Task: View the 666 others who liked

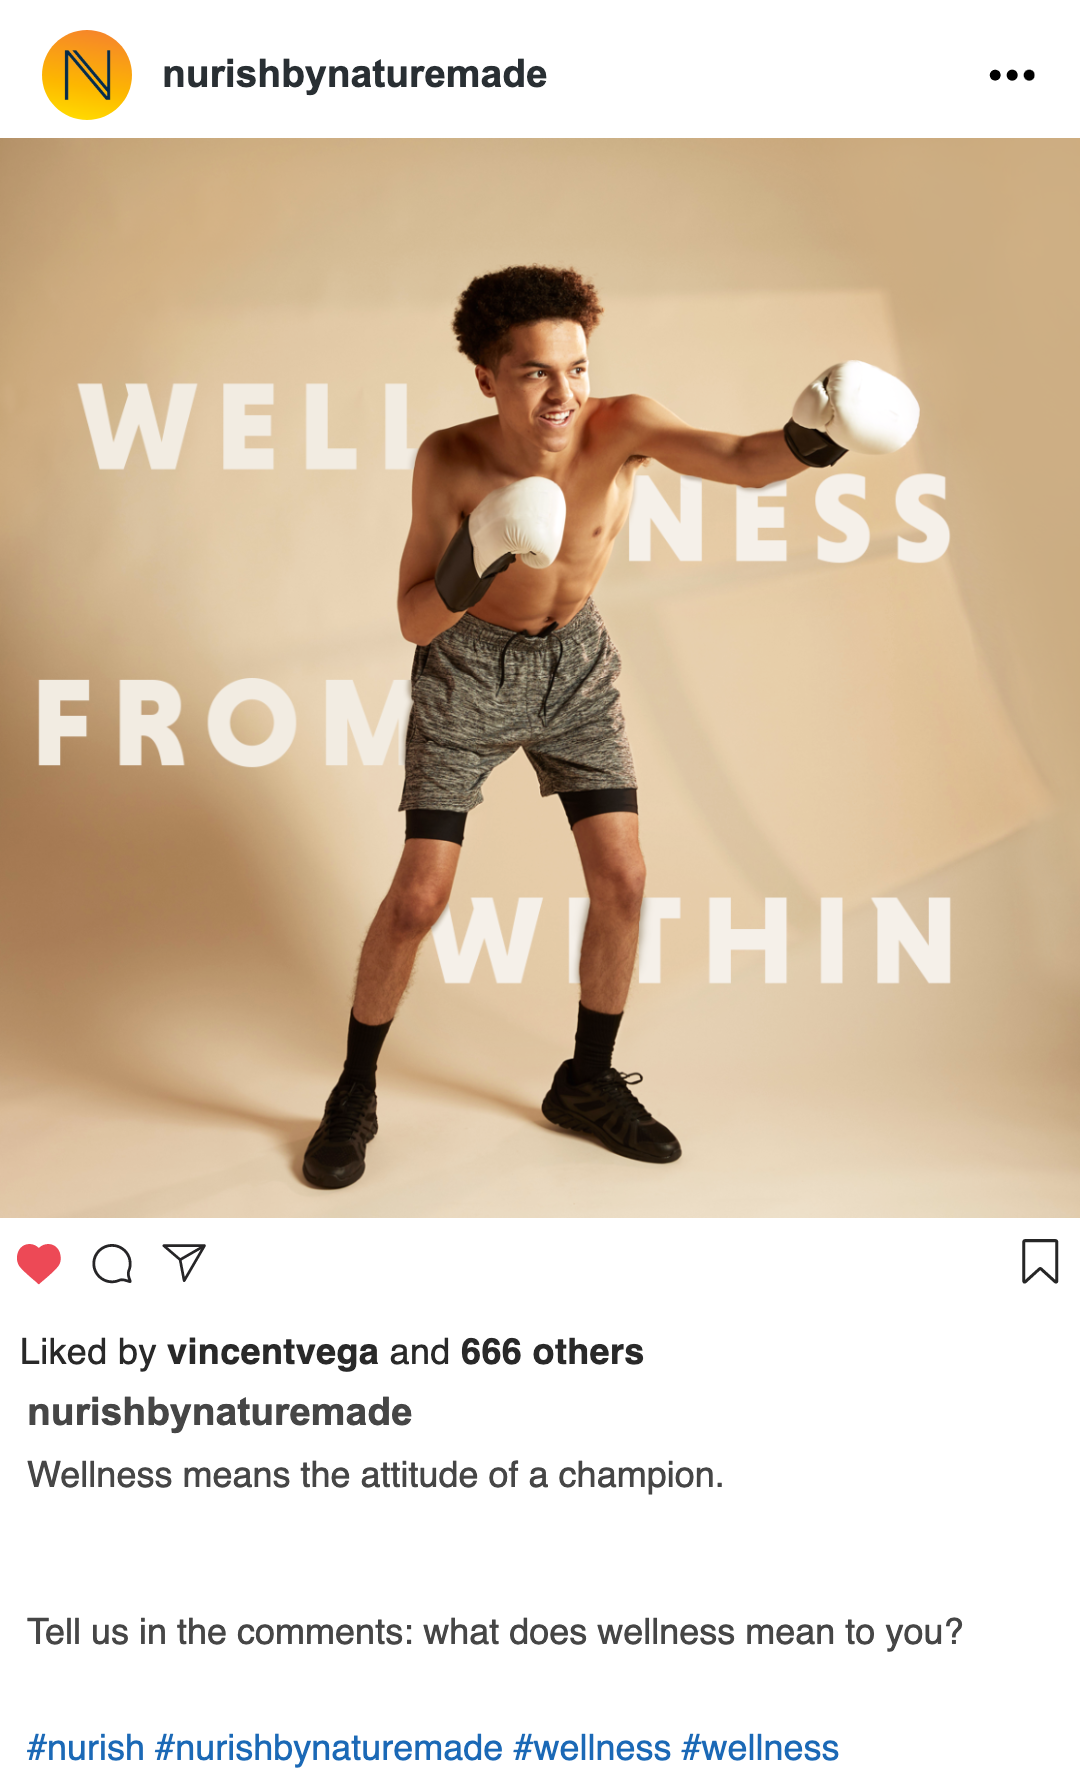Action: point(552,1352)
